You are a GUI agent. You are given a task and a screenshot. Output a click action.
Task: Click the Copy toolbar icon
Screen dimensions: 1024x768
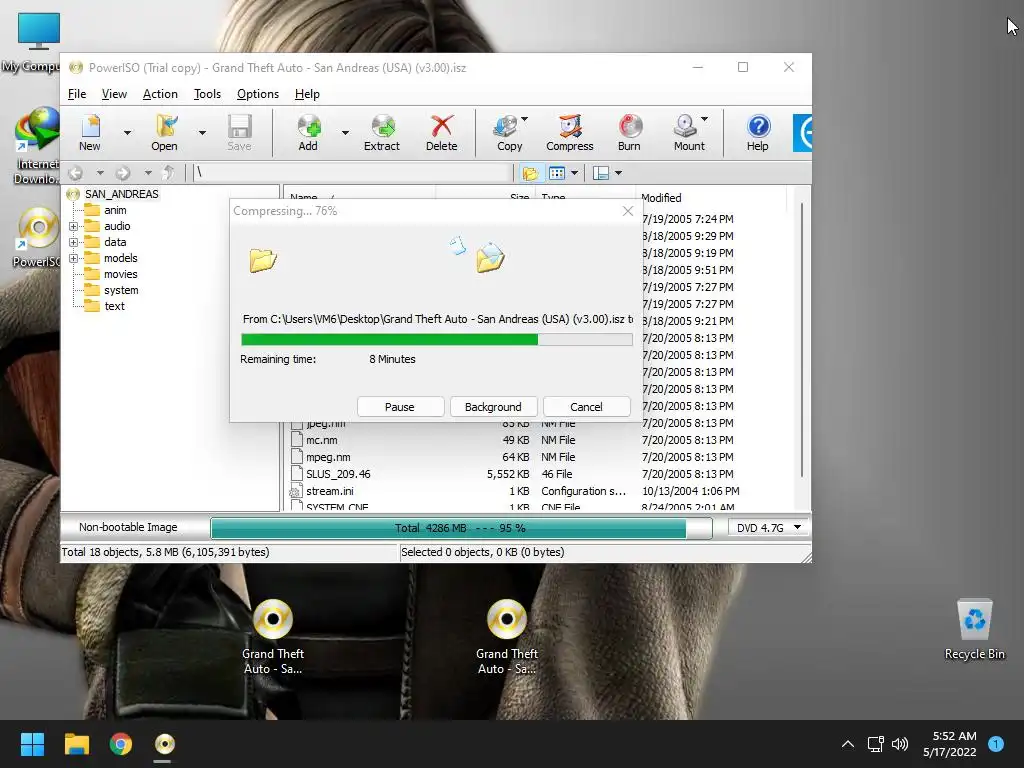[x=509, y=133]
